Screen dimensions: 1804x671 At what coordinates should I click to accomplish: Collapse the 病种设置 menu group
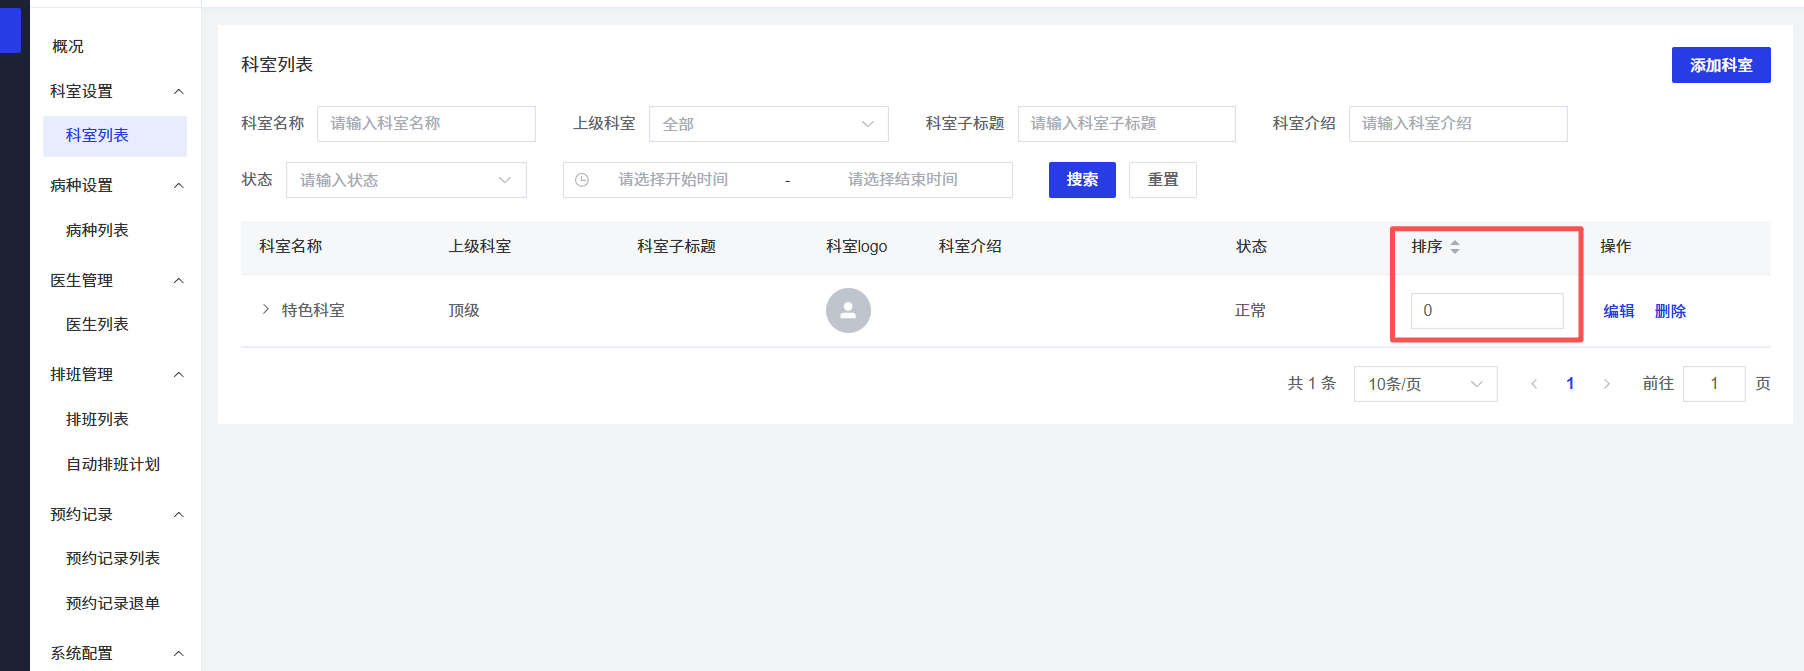click(x=179, y=186)
